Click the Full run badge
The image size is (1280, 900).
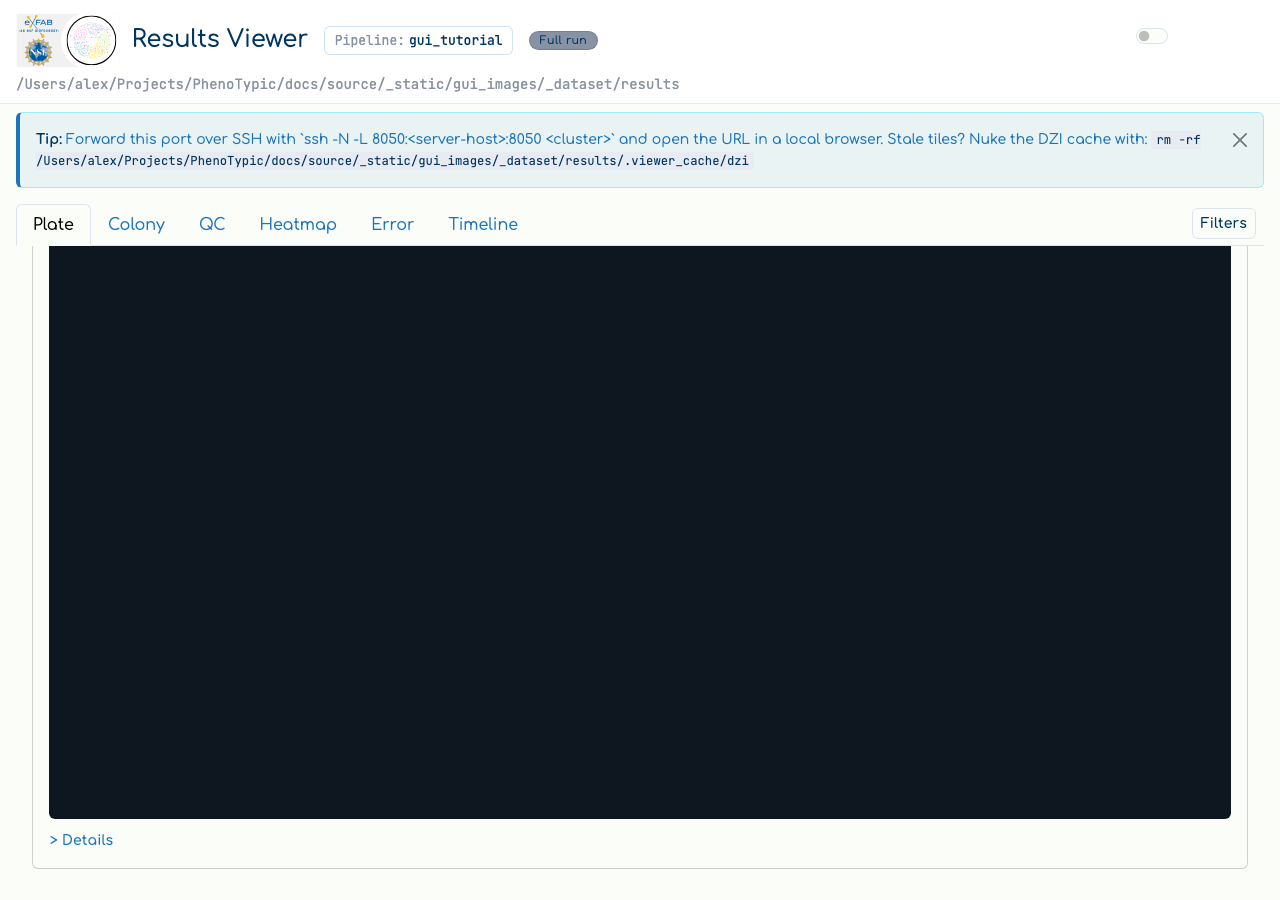pyautogui.click(x=563, y=40)
